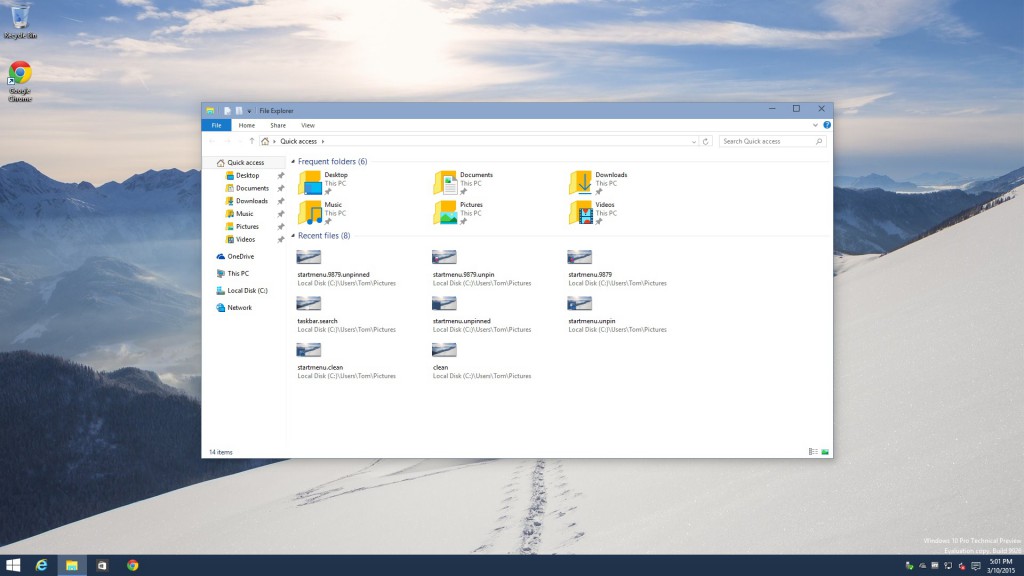Click the pin icon beside sidebar Pictures
1024x576 pixels.
coord(281,227)
